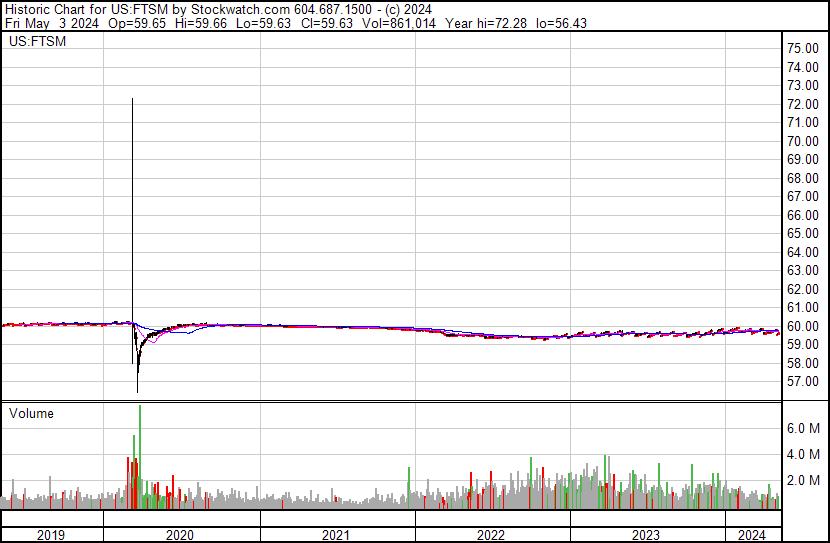
Task: Click the Volume panel label
Action: point(31,413)
